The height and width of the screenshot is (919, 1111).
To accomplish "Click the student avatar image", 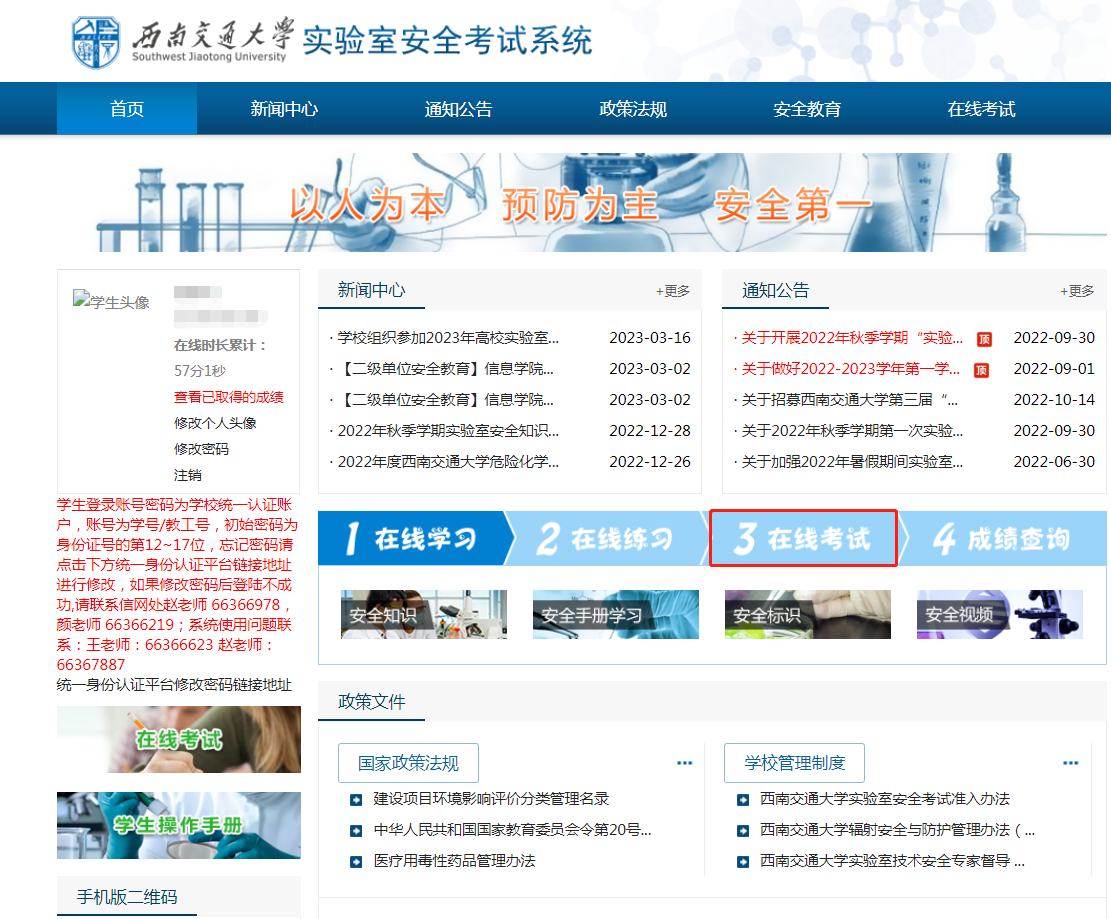I will (x=111, y=302).
